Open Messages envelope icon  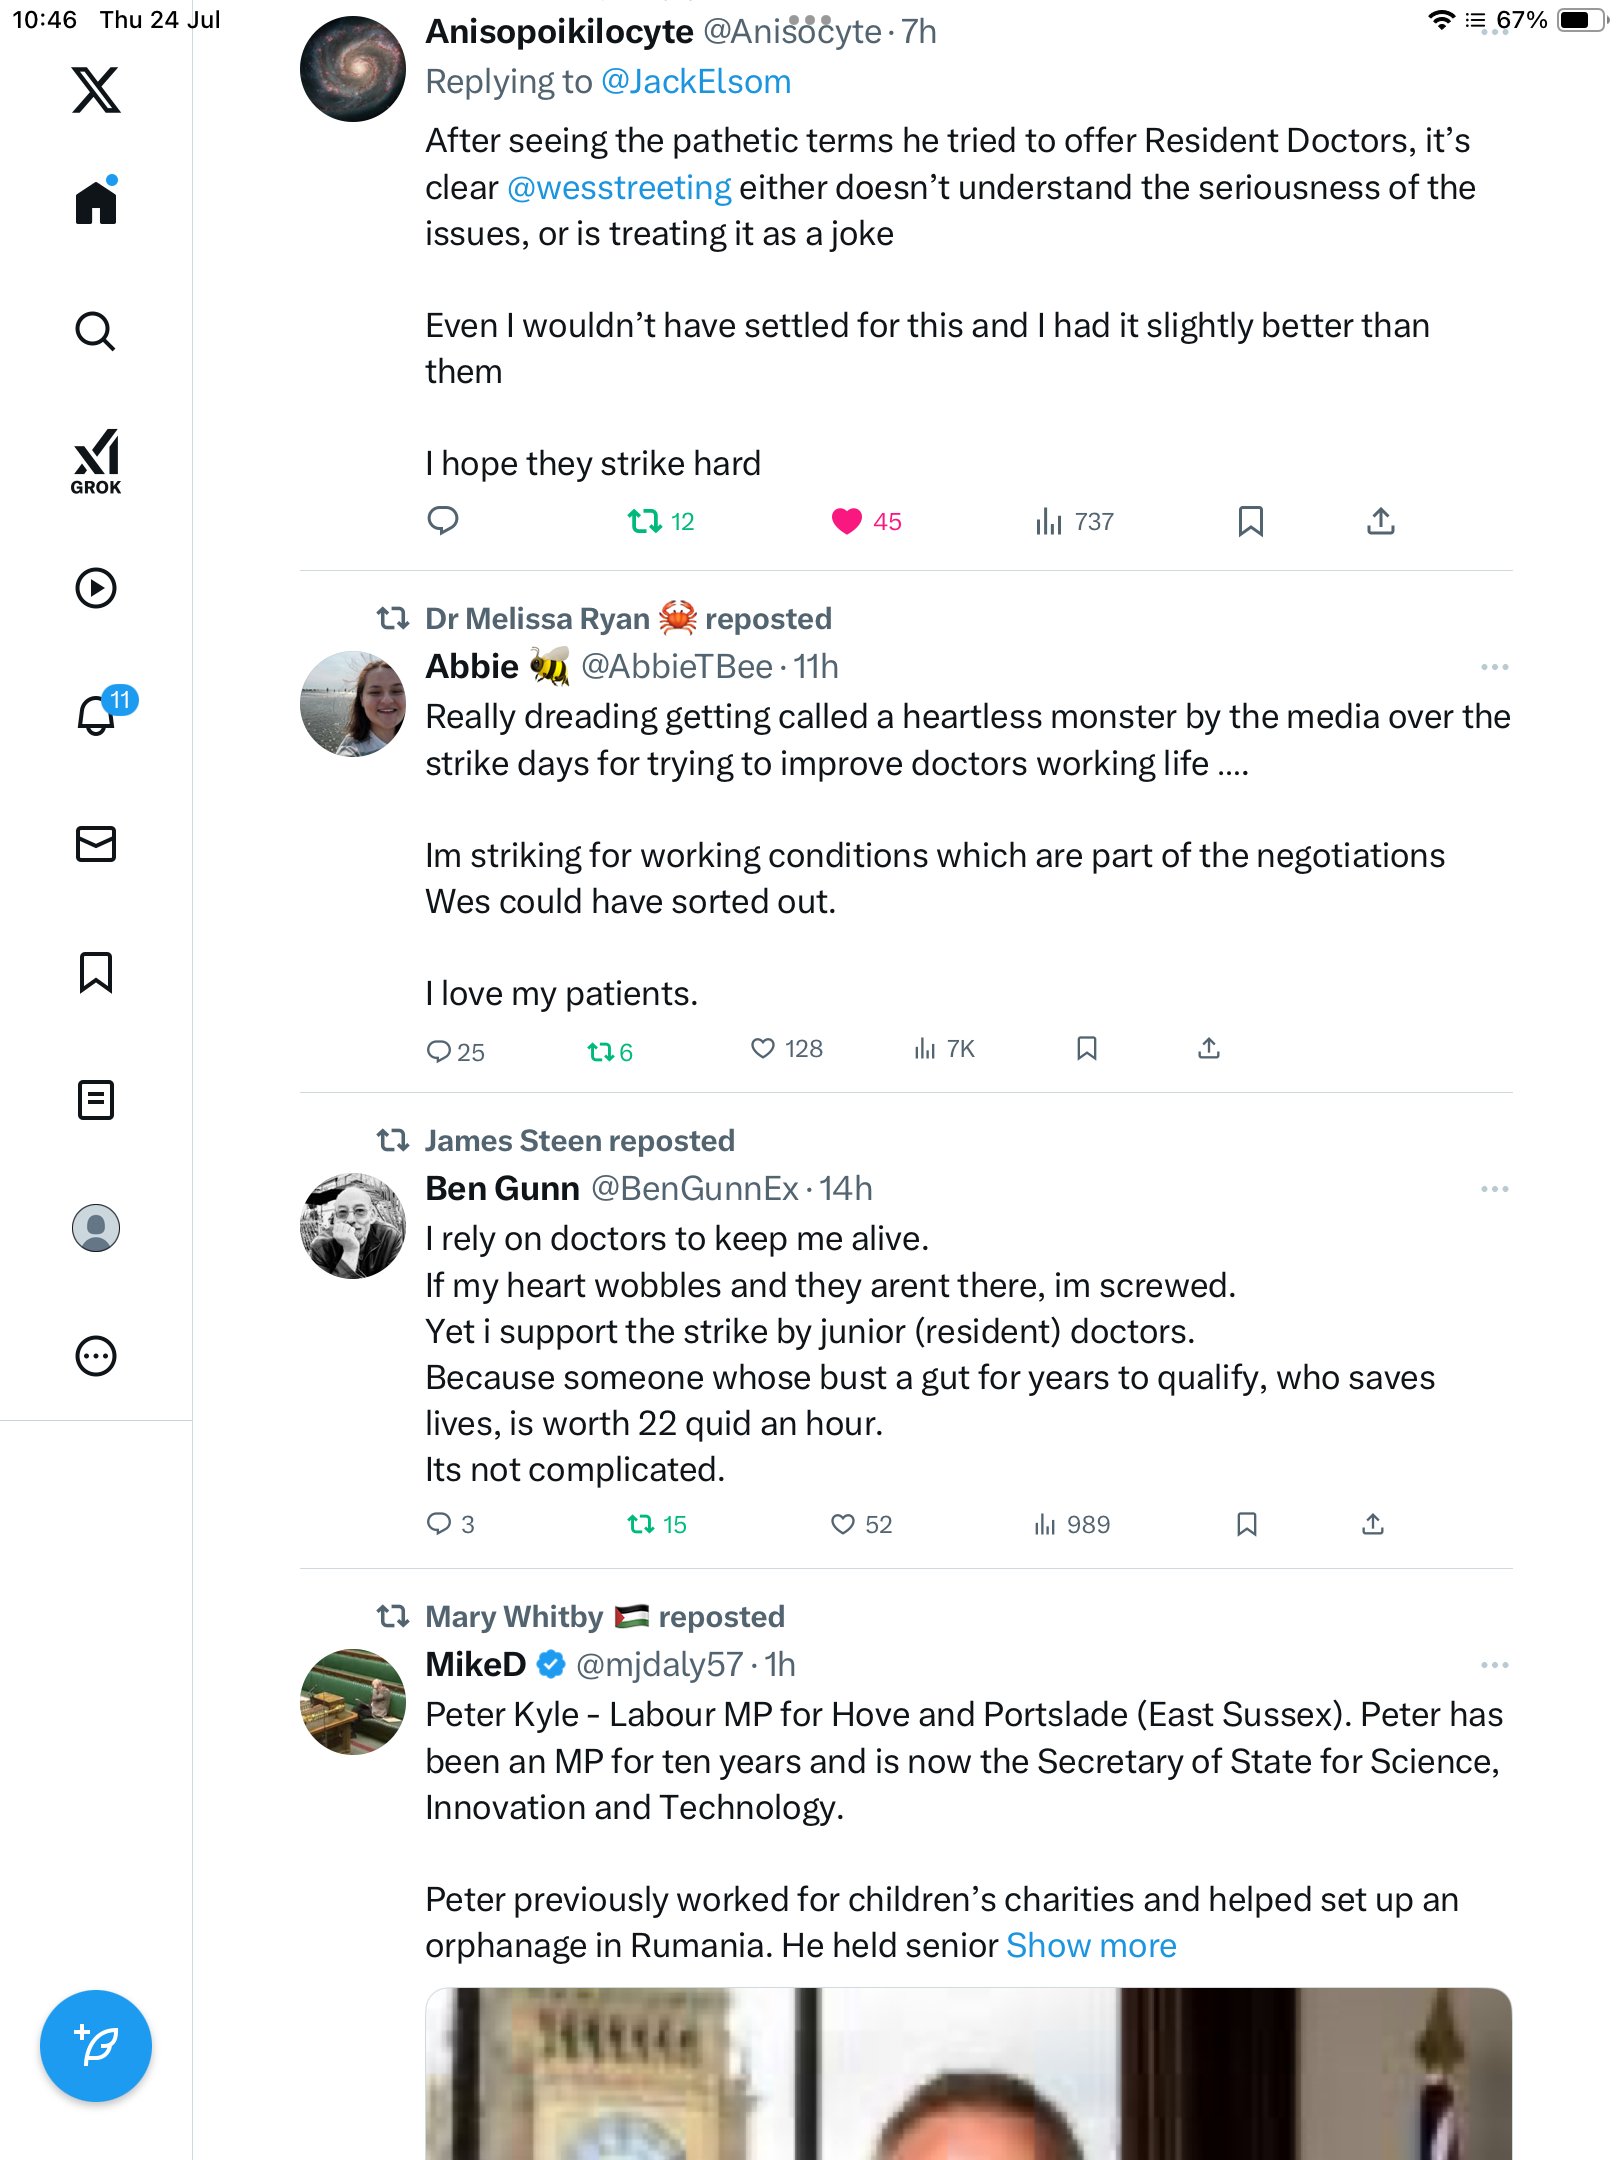point(96,844)
